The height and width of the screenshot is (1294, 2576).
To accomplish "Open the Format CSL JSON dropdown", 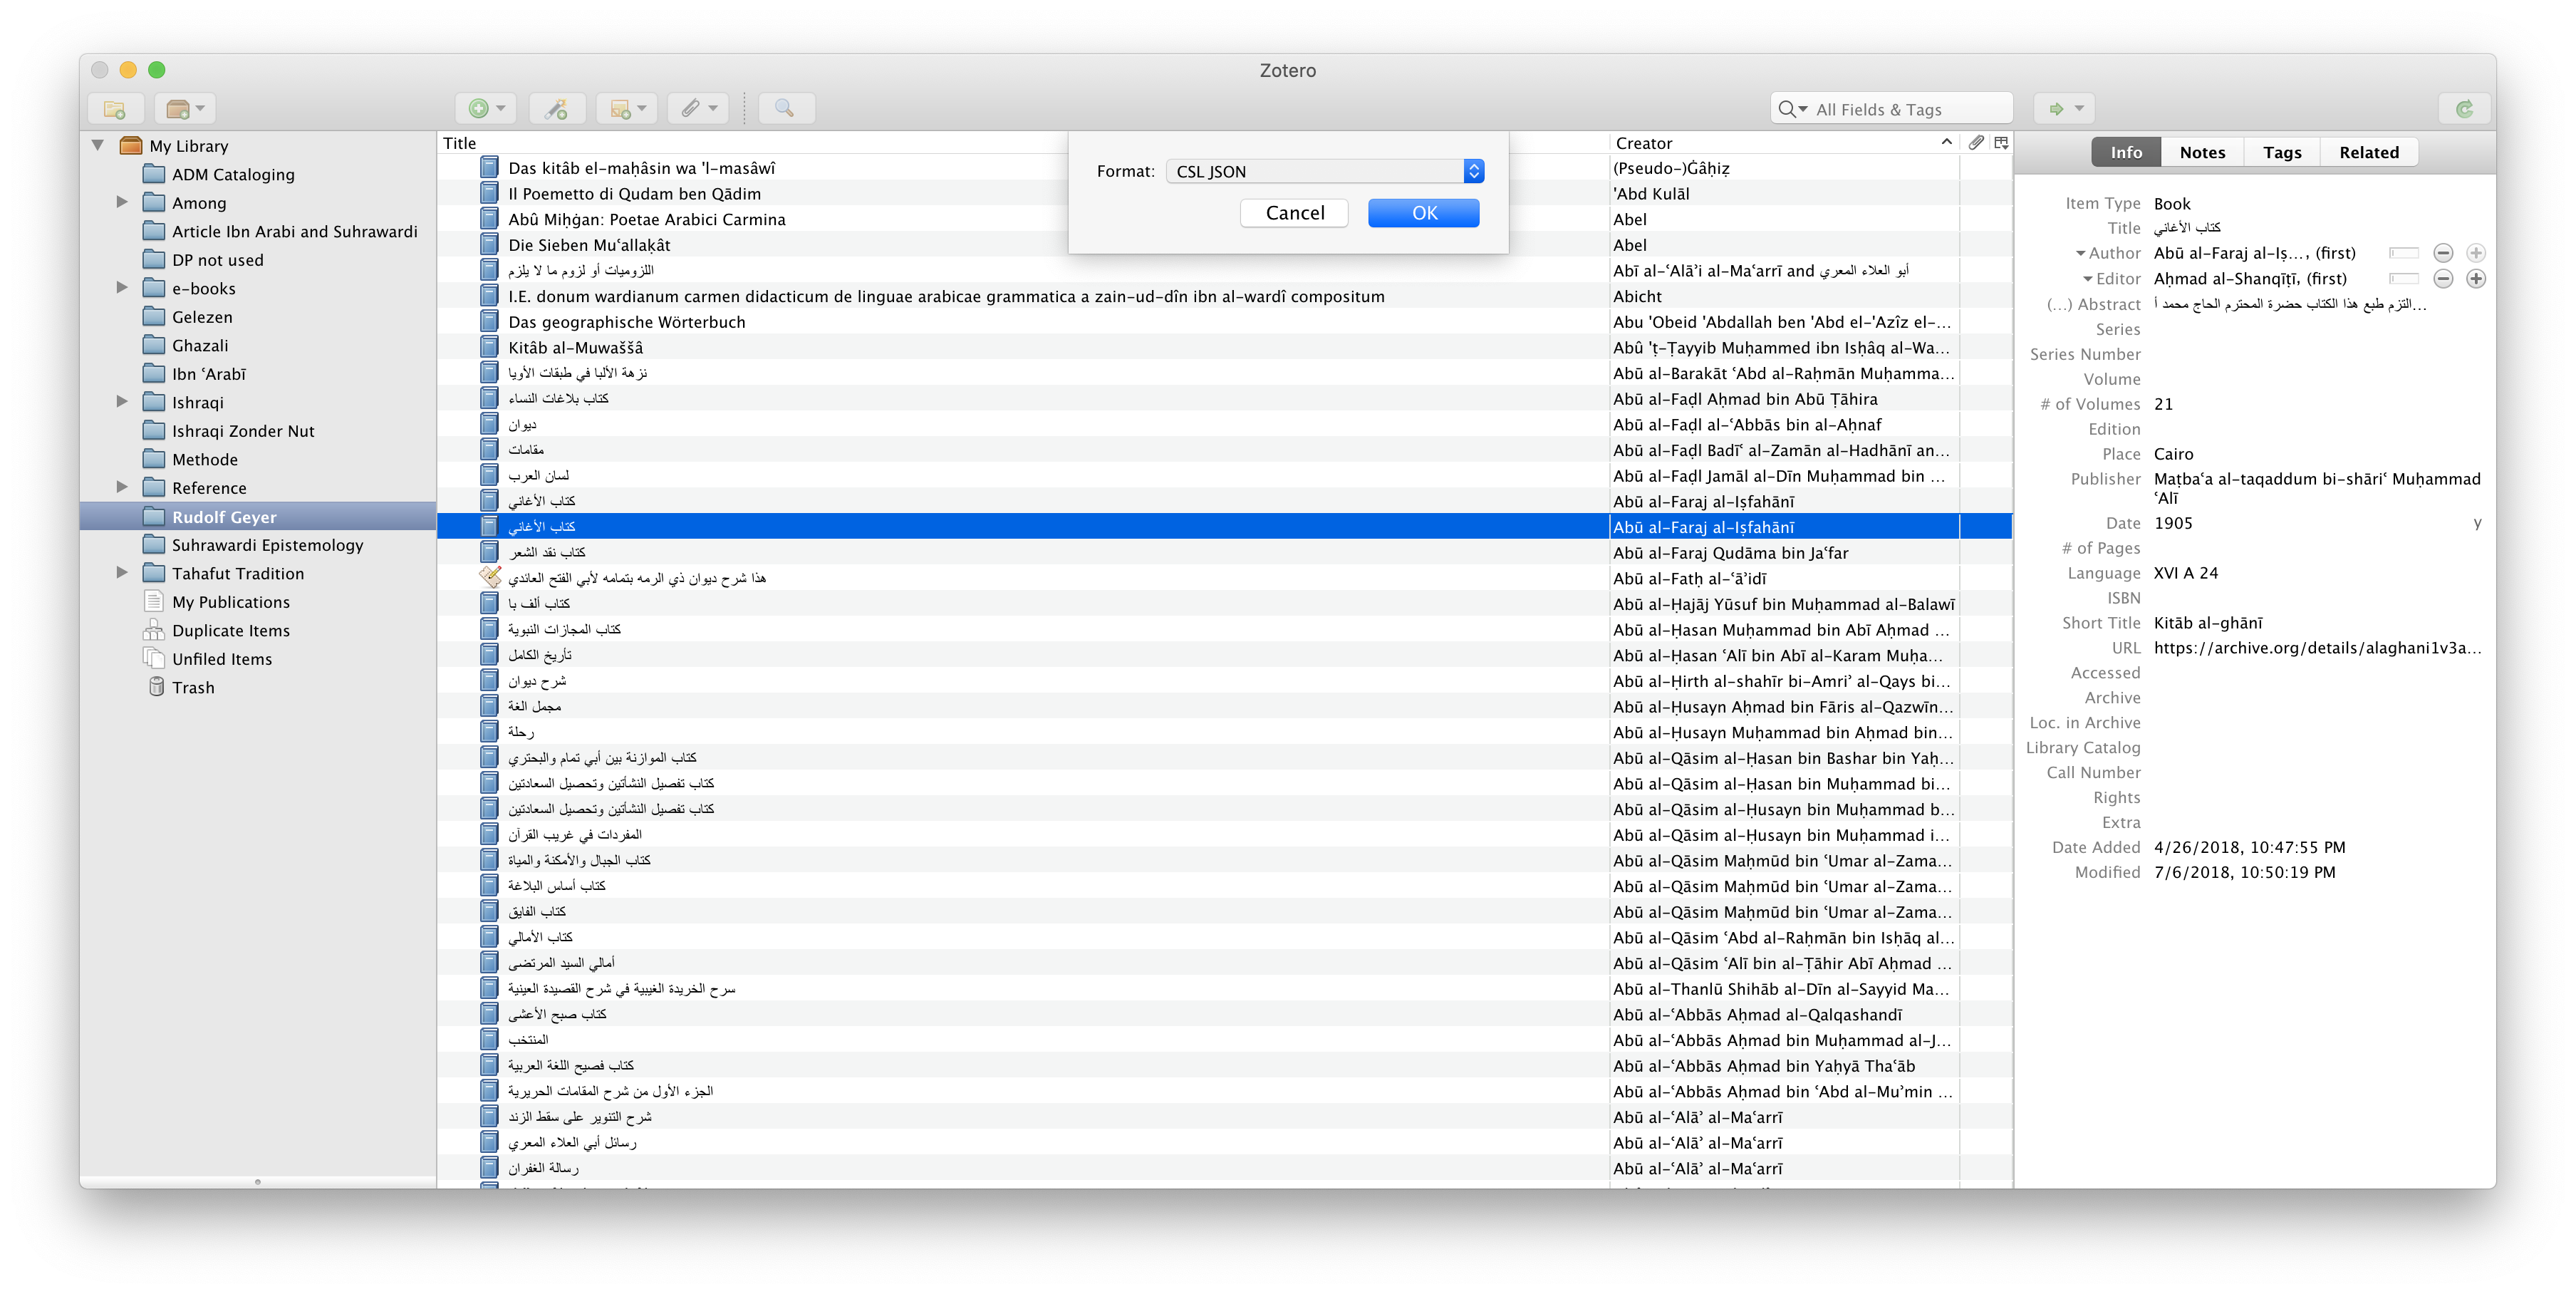I will point(1324,172).
